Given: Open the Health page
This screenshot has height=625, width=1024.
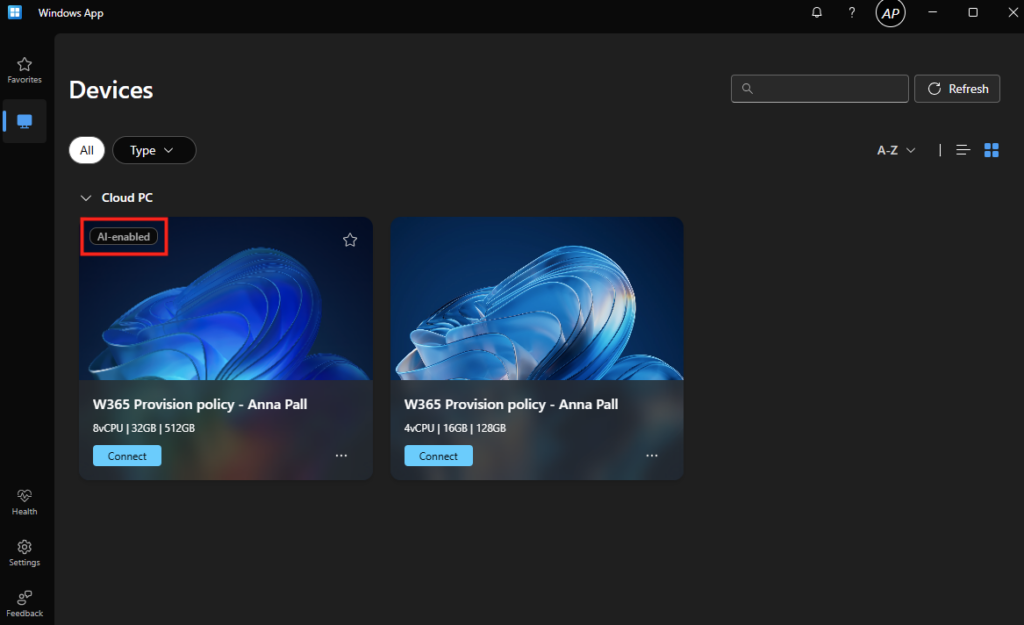Looking at the screenshot, I should pos(24,501).
